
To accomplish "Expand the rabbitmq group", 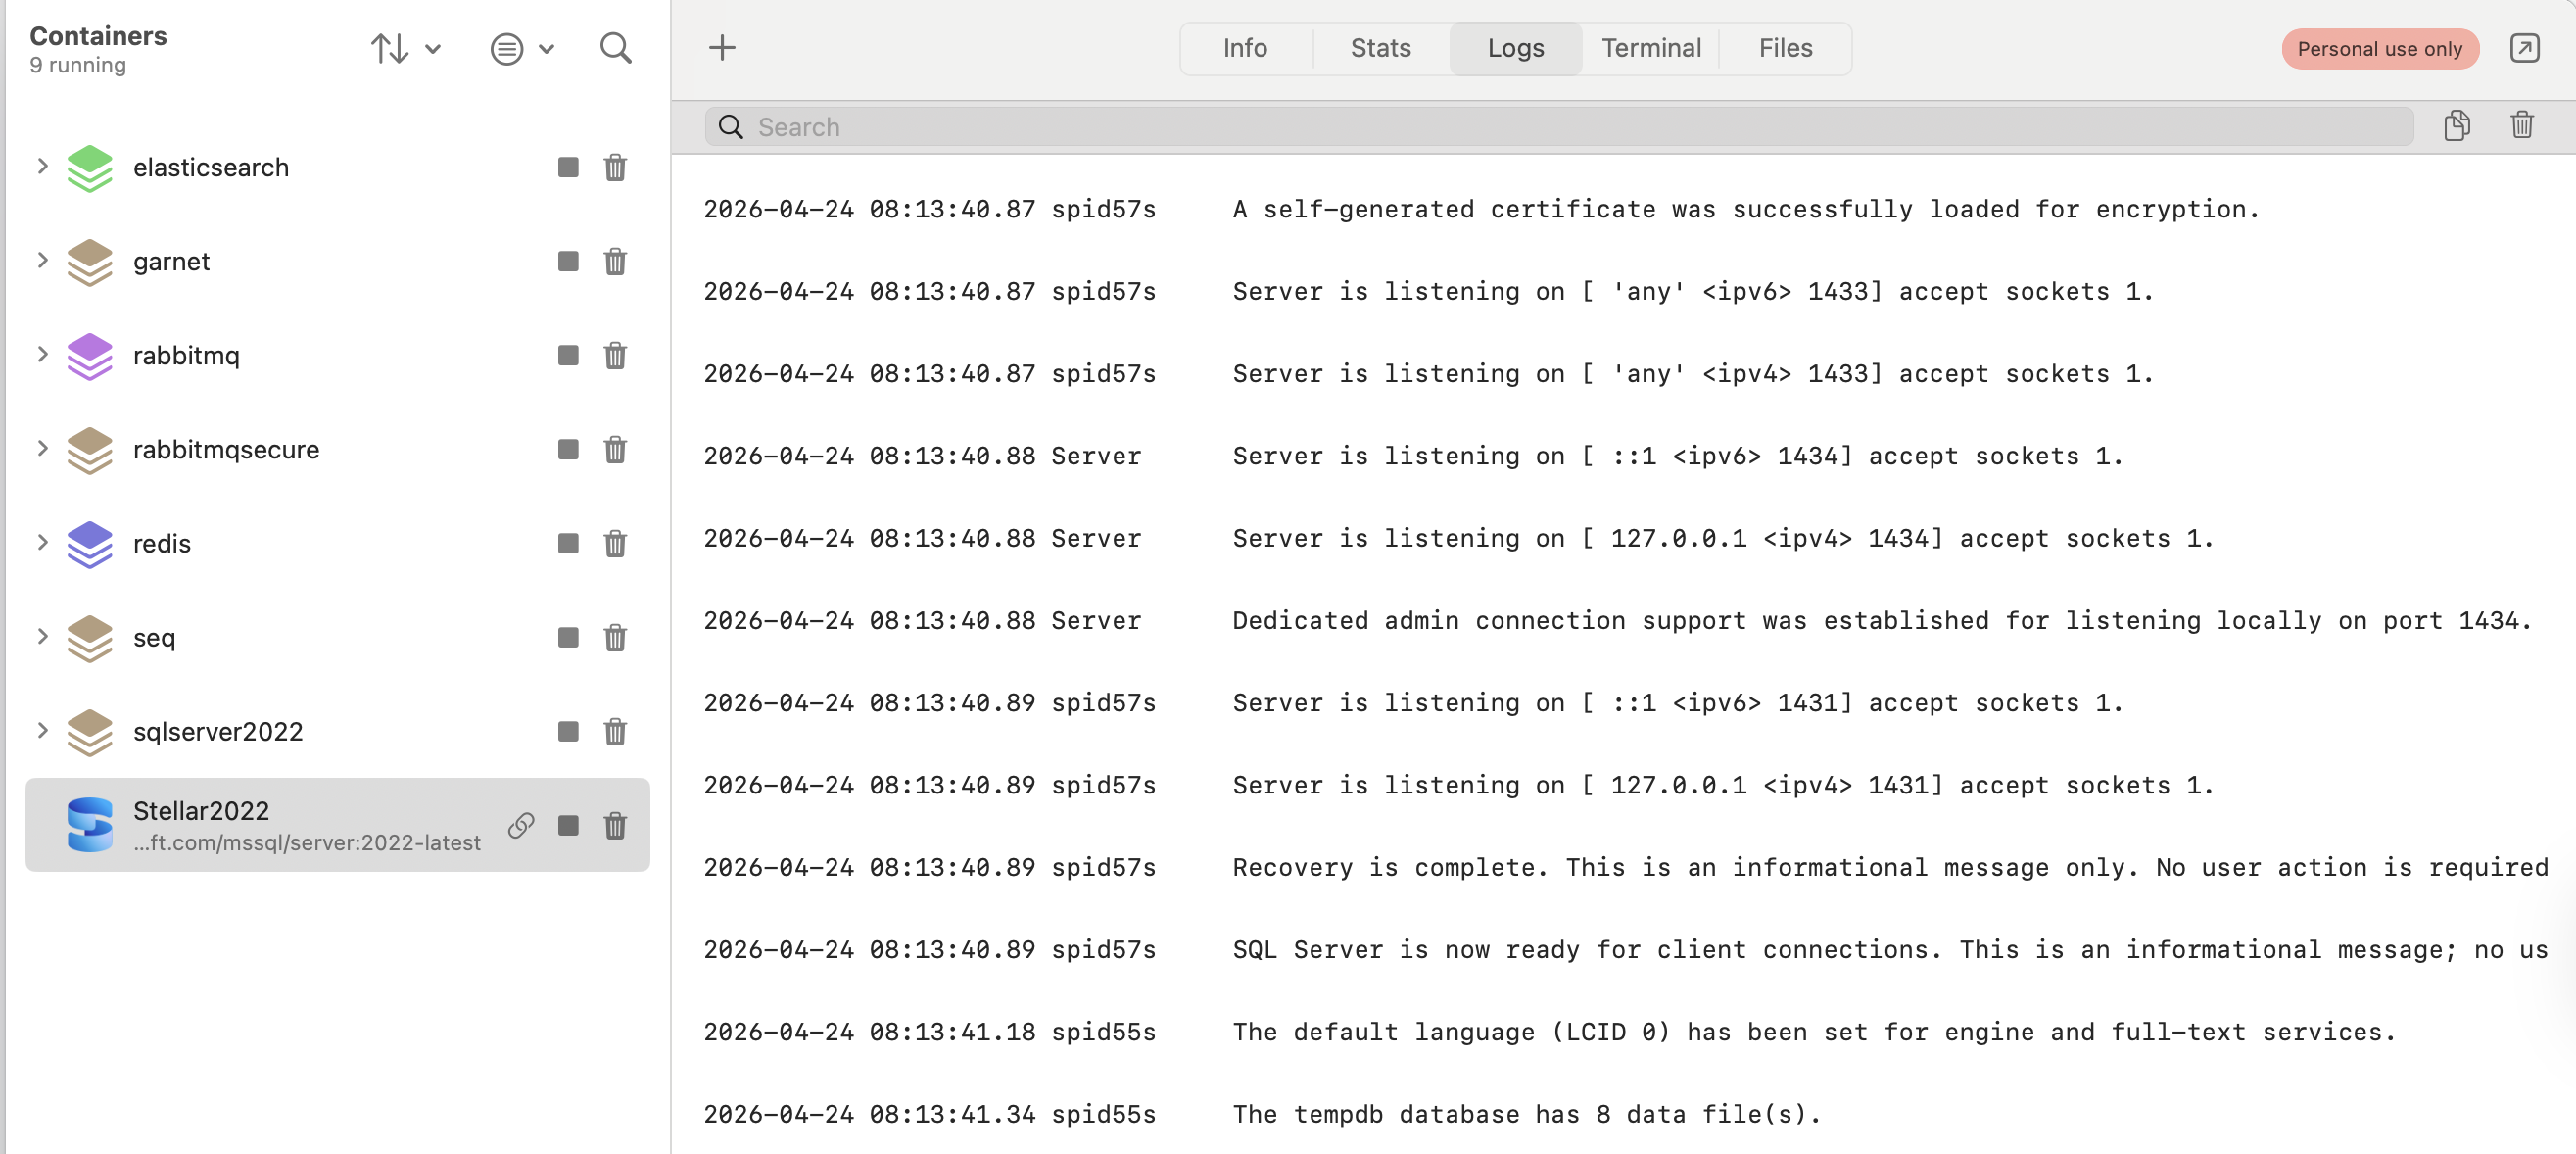I will [x=42, y=354].
